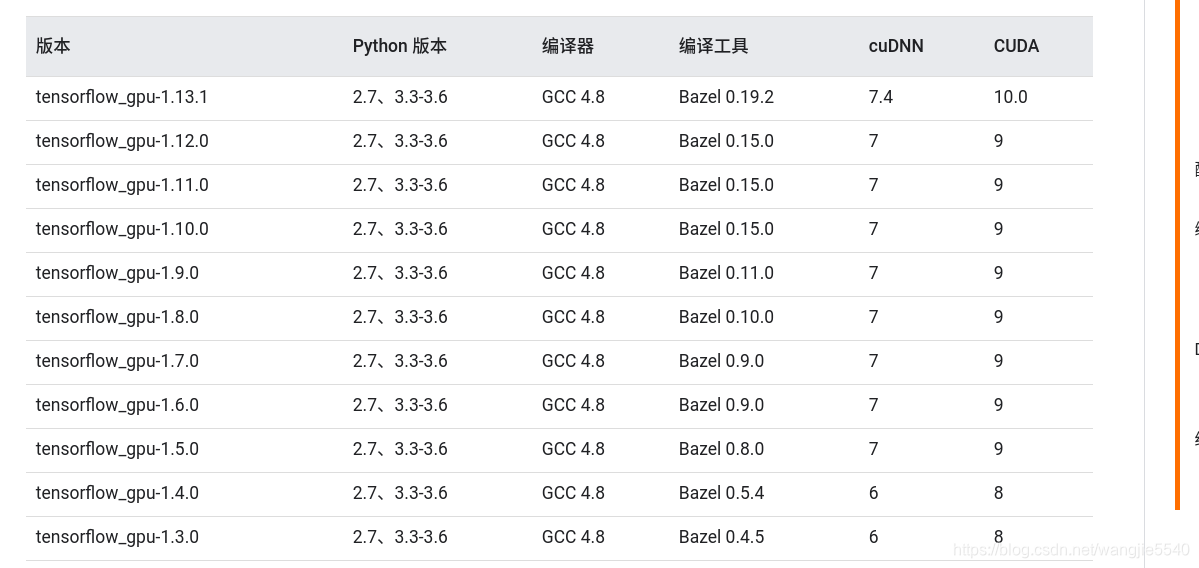Screen dimensions: 1199x568
Task: Select the tensorflow_gpu-1.10.0 cell
Action: tap(122, 229)
